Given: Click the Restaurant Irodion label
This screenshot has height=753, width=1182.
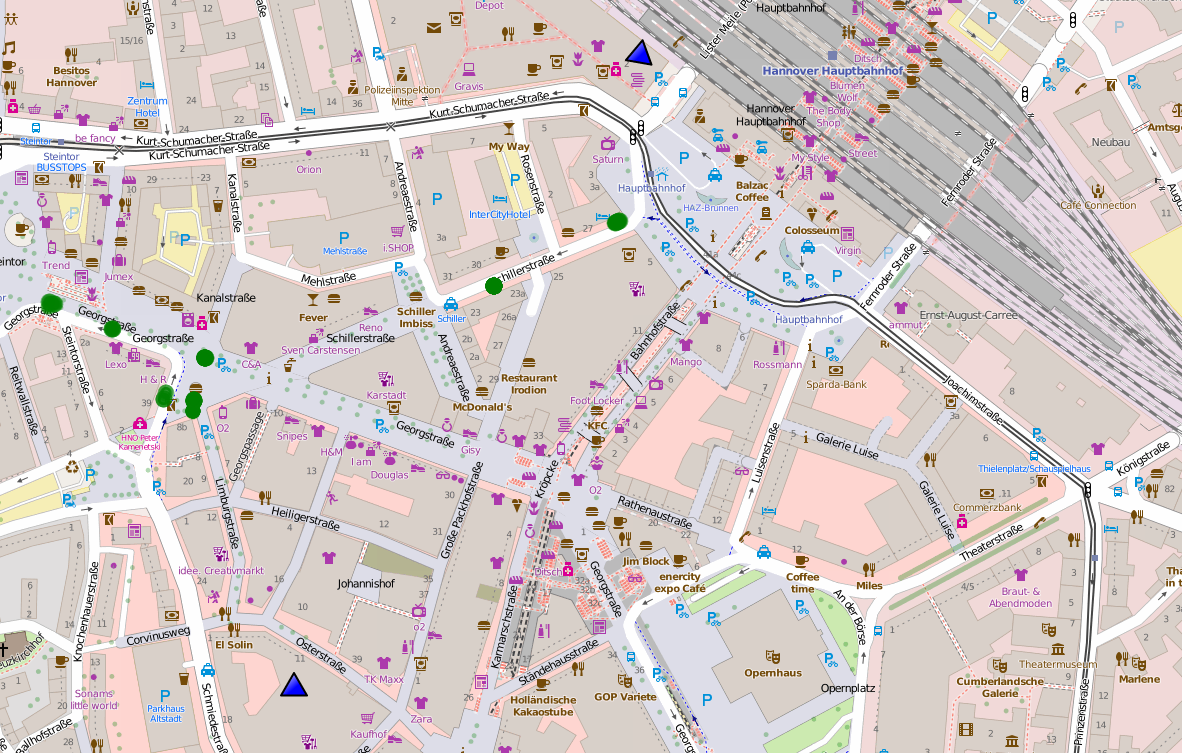Looking at the screenshot, I should [529, 384].
